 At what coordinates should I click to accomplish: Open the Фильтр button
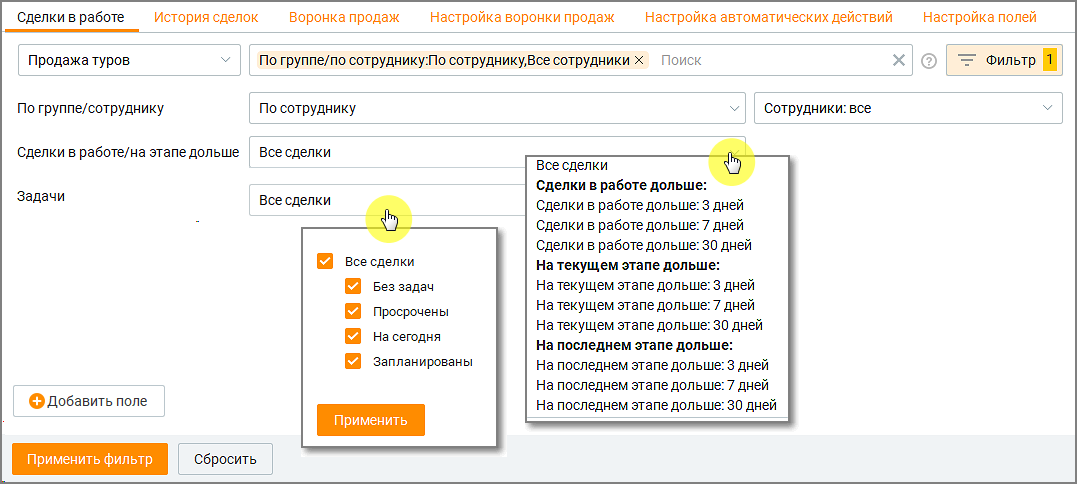tap(1004, 60)
